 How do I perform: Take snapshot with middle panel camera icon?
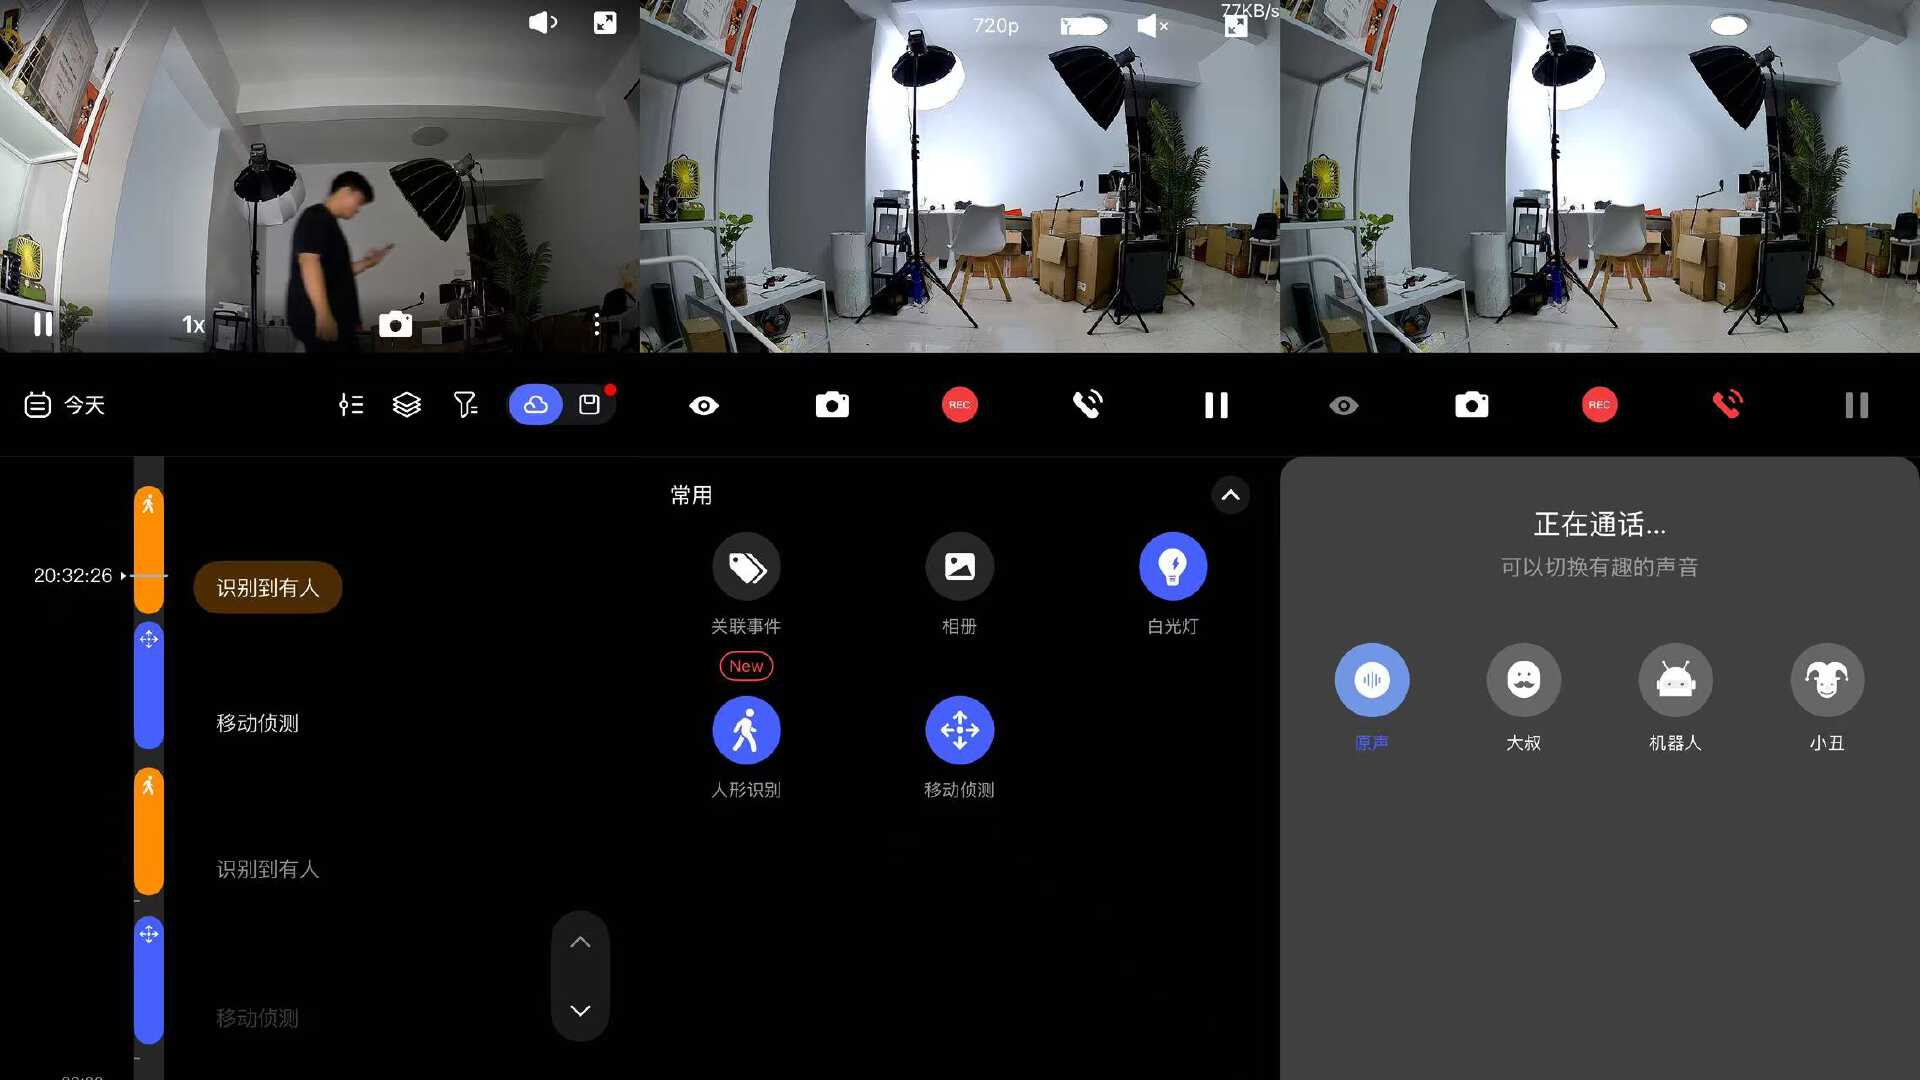pos(831,405)
